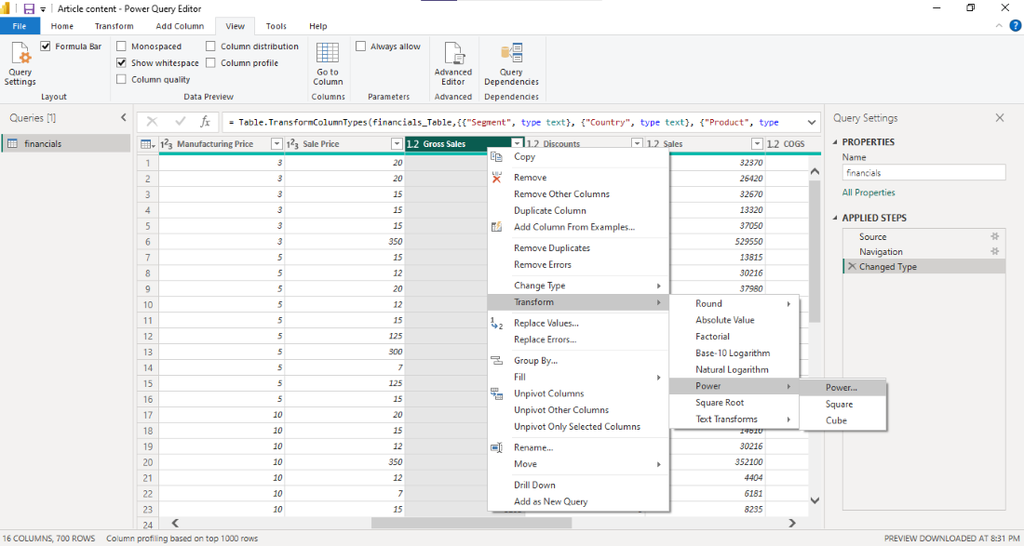This screenshot has height=546, width=1024.
Task: Open the Sale Price column filter dropdown
Action: tap(397, 144)
